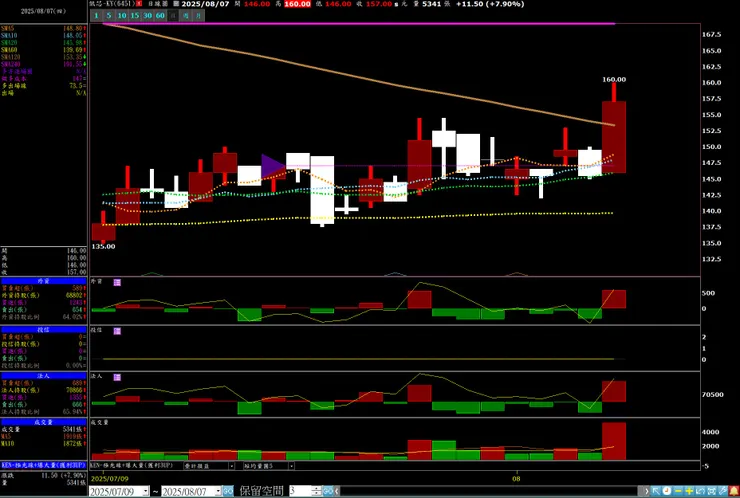
Task: Click the 08 month label on time axis
Action: (x=516, y=479)
